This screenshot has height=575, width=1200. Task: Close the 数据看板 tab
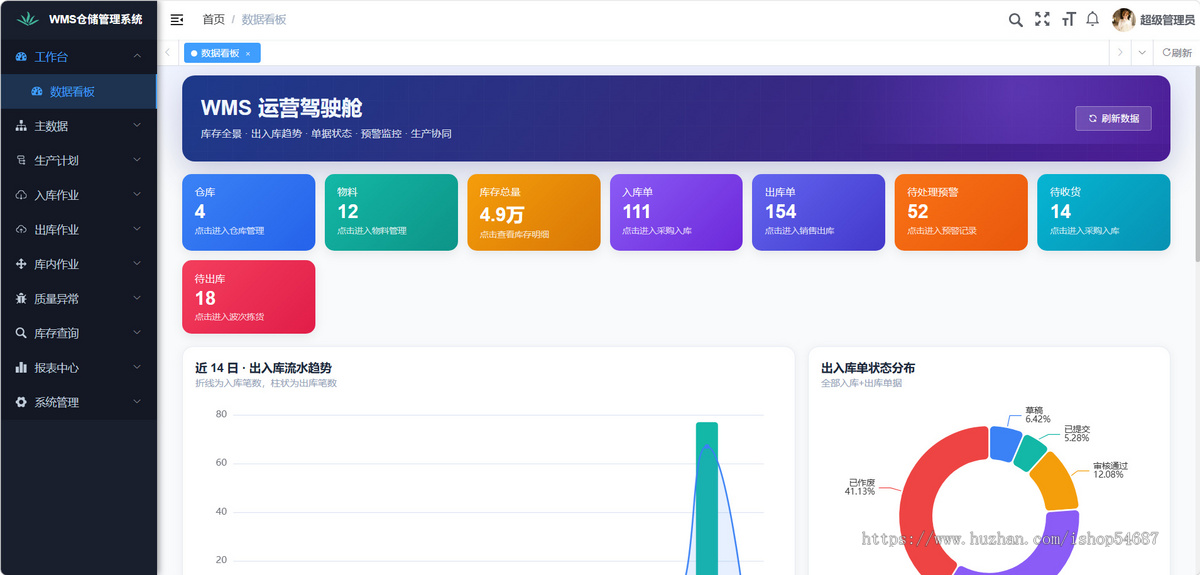(248, 53)
